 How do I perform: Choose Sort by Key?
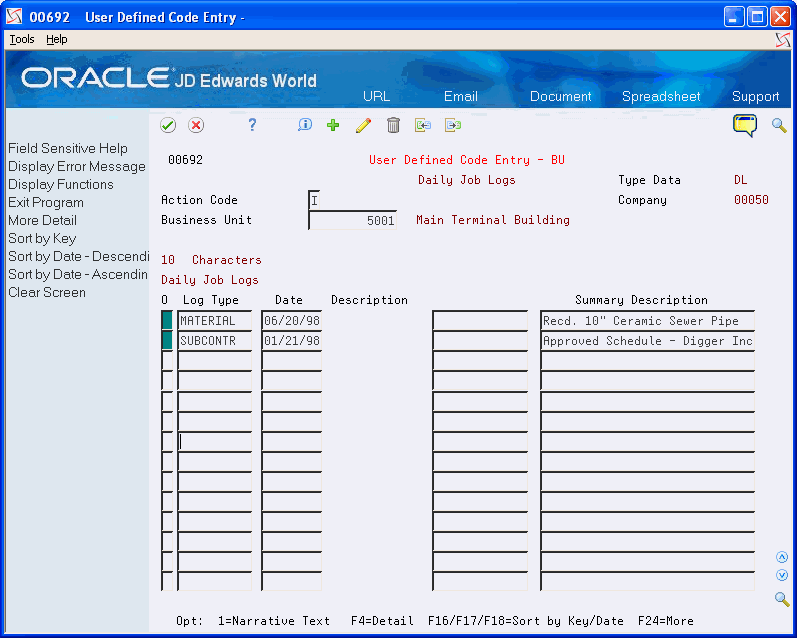42,238
